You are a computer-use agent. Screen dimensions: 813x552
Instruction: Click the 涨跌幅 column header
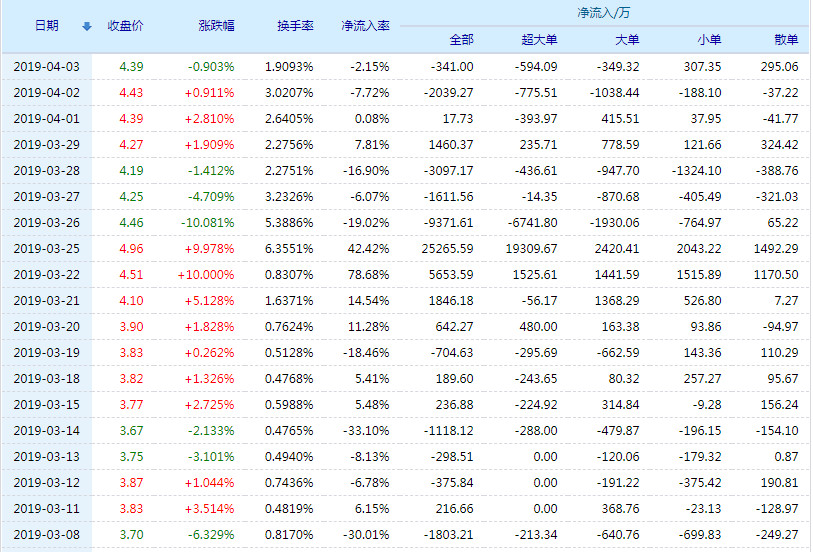coord(217,26)
